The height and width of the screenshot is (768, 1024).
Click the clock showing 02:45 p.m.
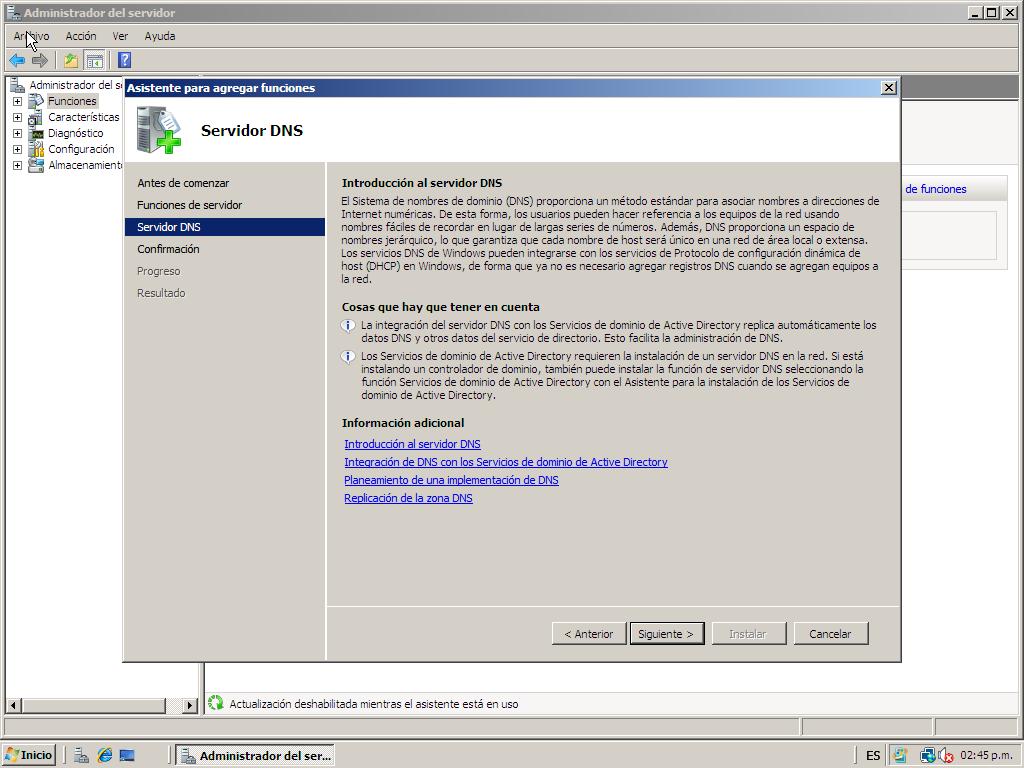coord(987,756)
